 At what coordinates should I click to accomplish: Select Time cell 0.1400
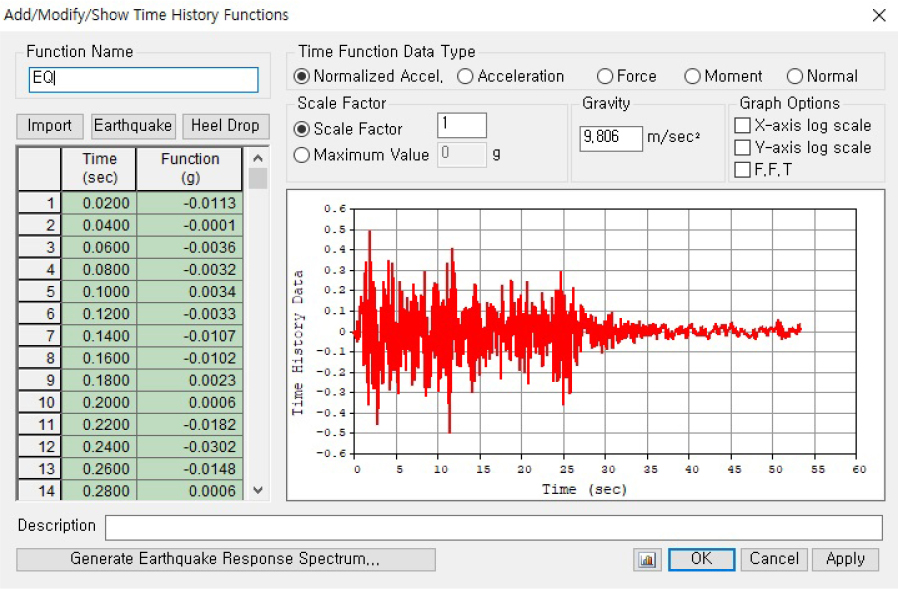click(x=99, y=336)
